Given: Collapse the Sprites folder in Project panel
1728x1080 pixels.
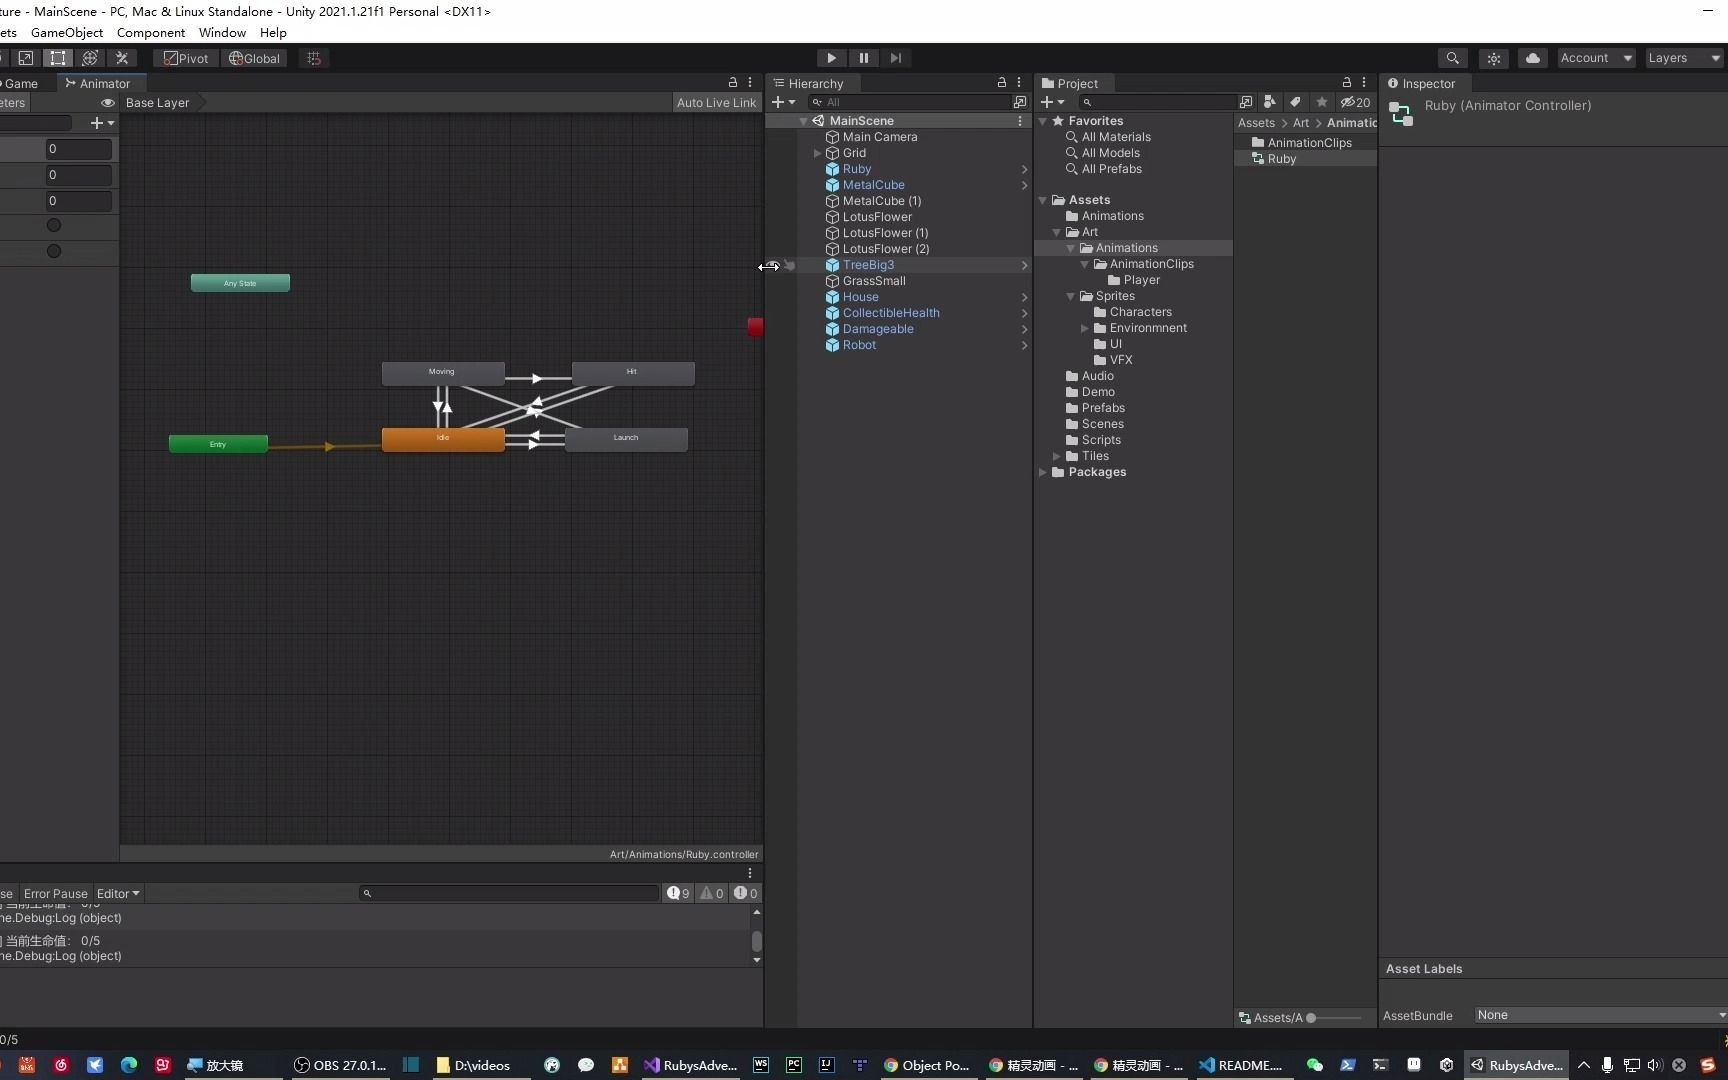Looking at the screenshot, I should (x=1070, y=296).
